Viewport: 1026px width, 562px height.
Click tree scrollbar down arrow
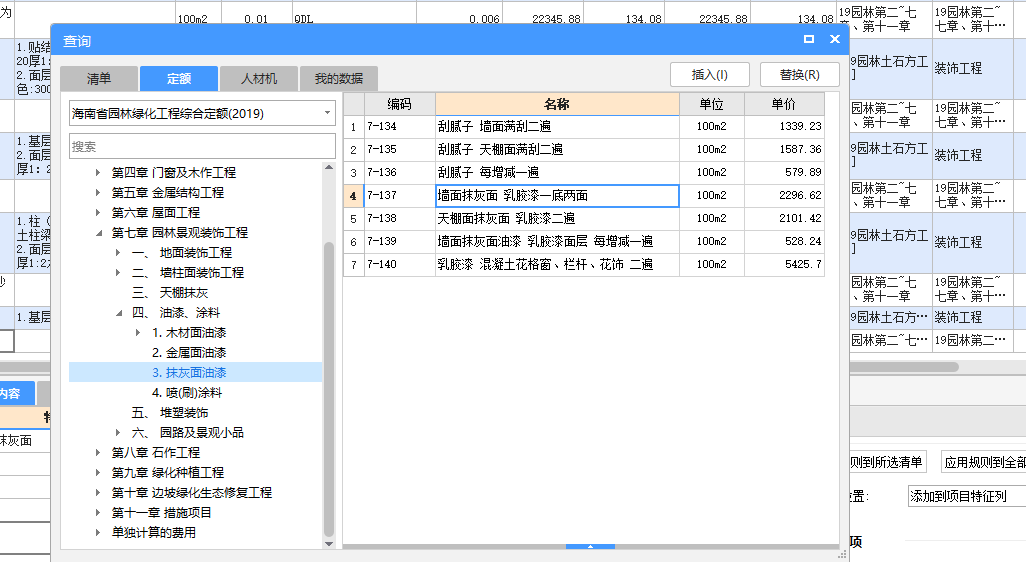pos(328,544)
